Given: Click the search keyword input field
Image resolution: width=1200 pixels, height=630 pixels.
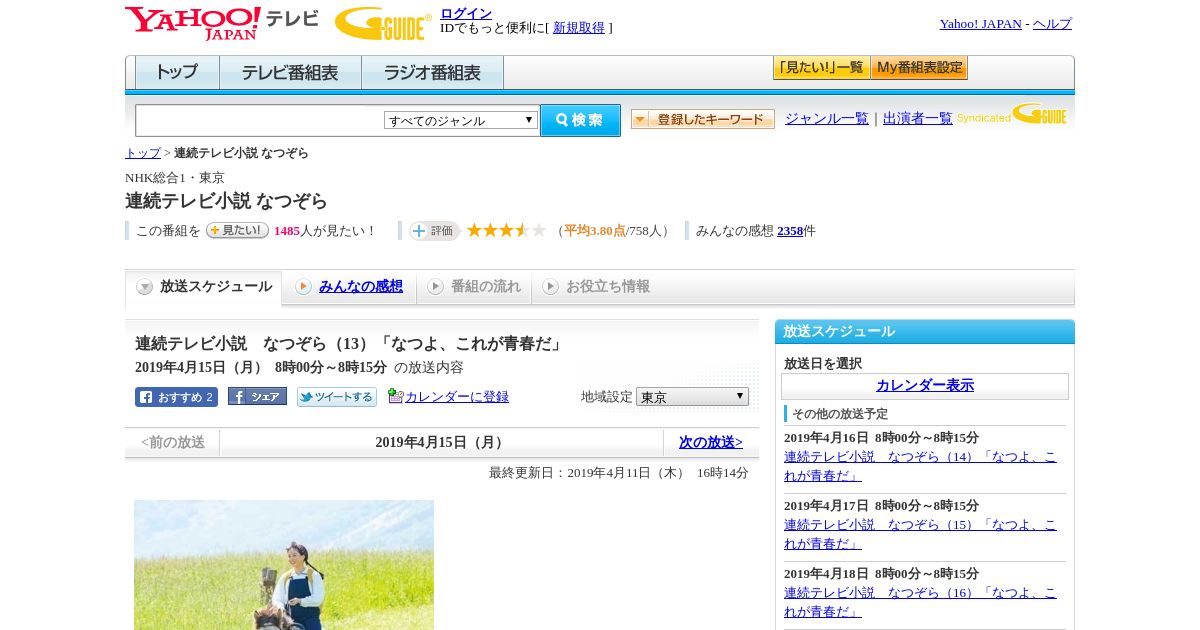Looking at the screenshot, I should (259, 120).
